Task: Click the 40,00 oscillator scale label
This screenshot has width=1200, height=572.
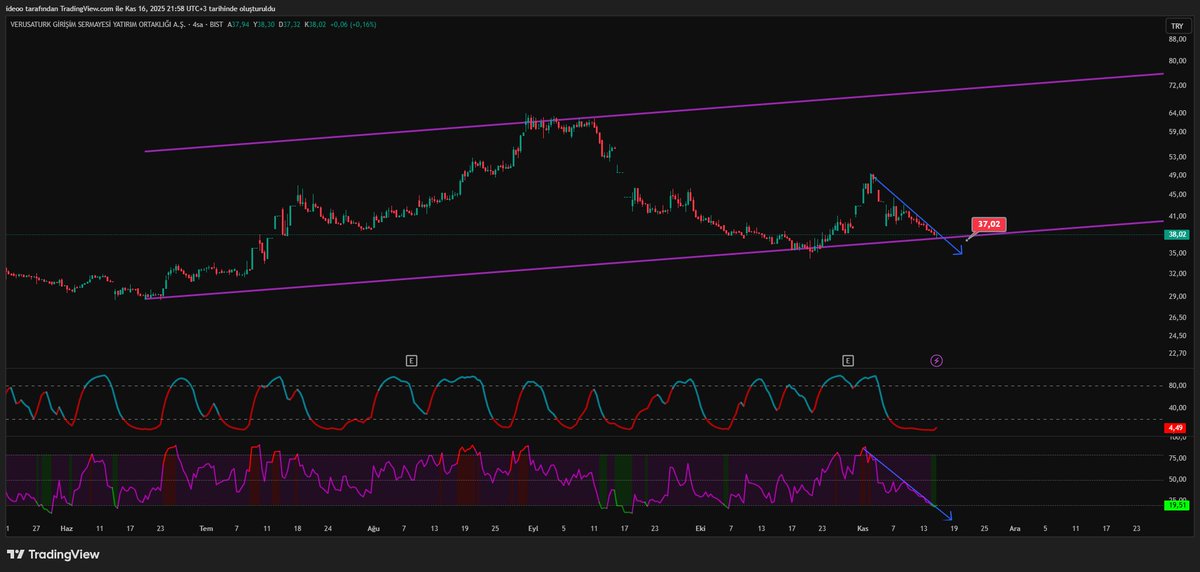Action: 1177,407
